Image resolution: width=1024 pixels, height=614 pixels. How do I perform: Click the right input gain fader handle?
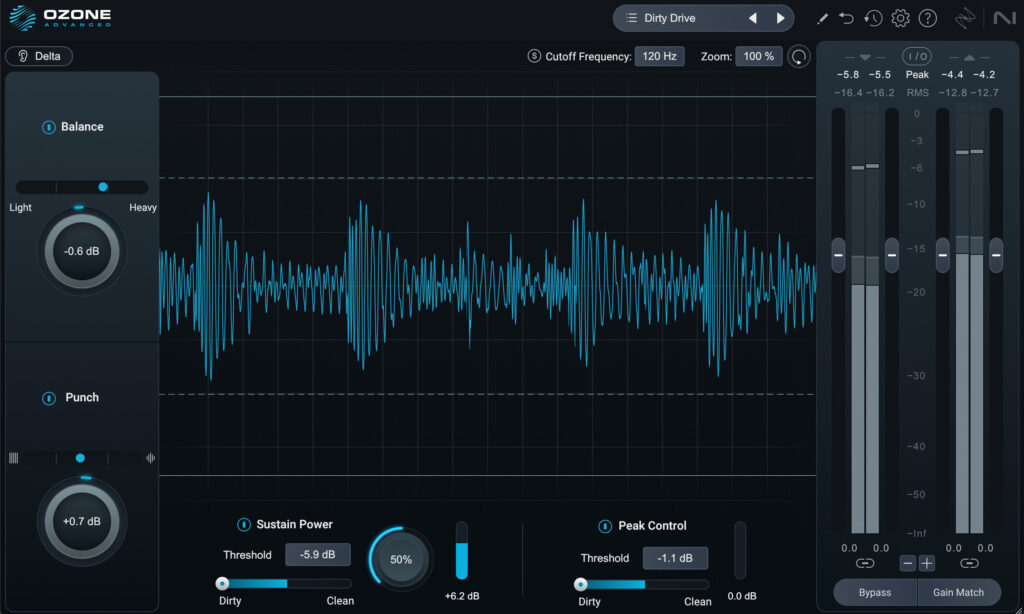click(891, 255)
